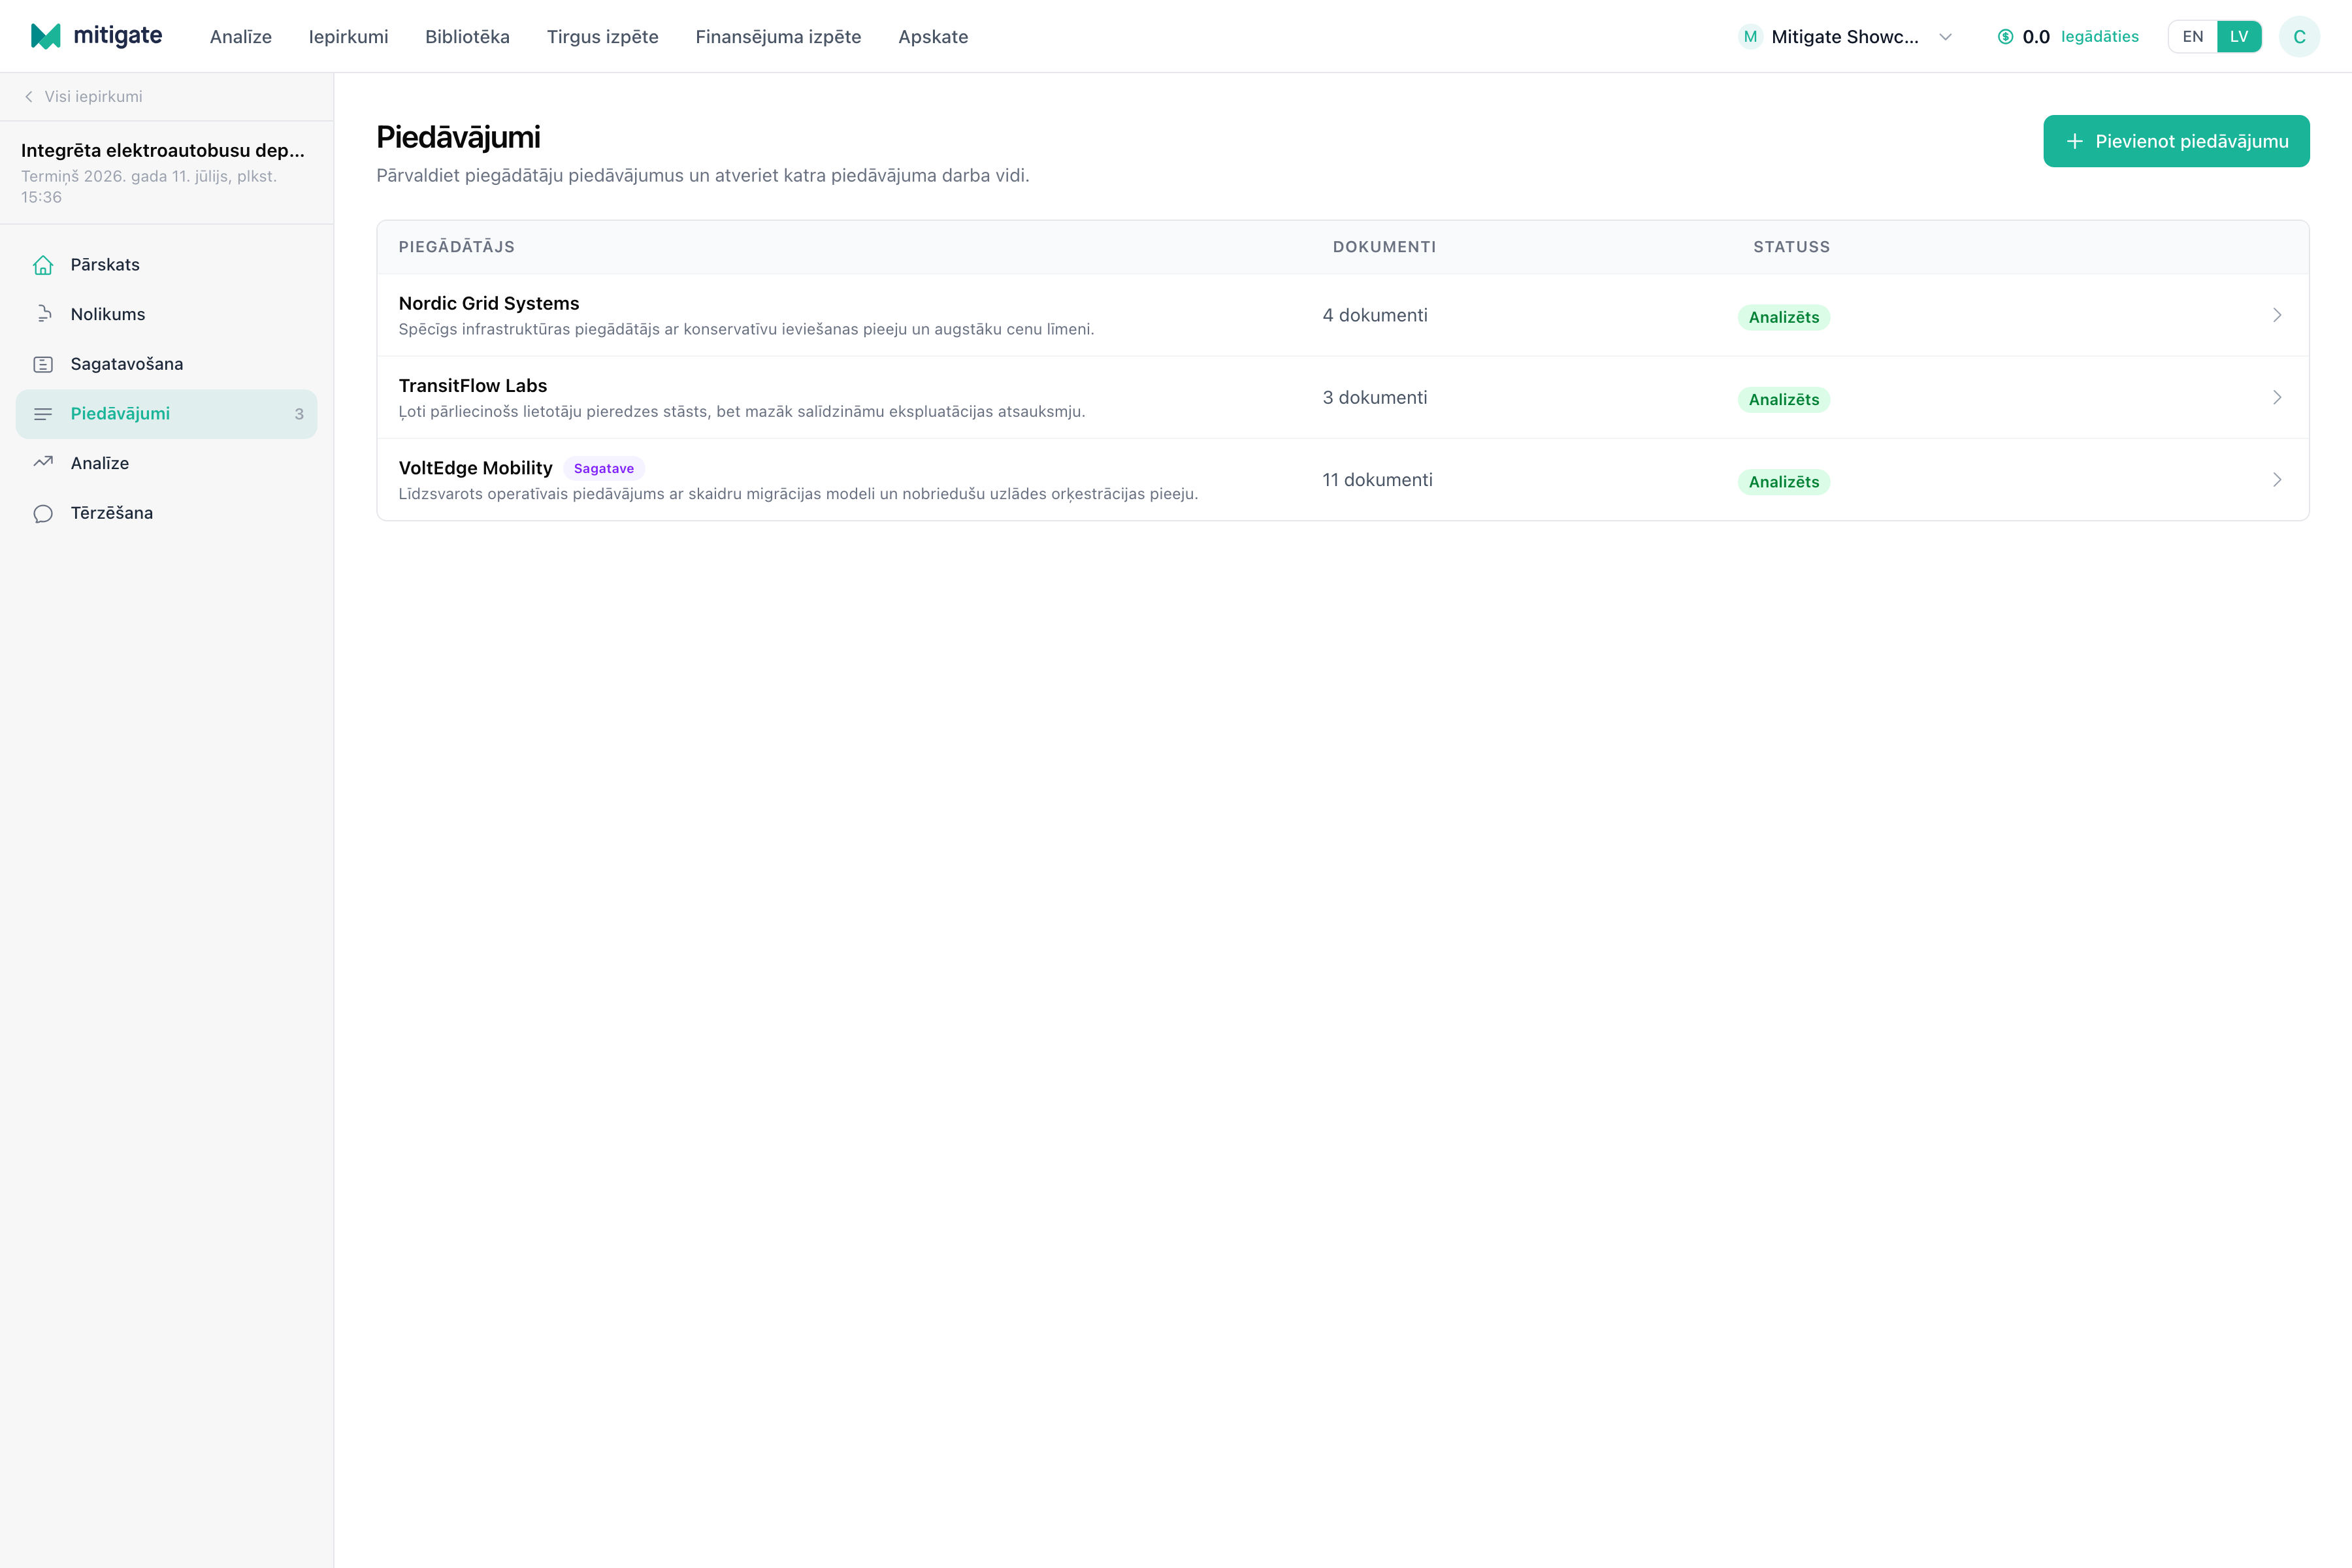Click the Pārskats home icon
This screenshot has width=2352, height=1568.
(x=43, y=265)
